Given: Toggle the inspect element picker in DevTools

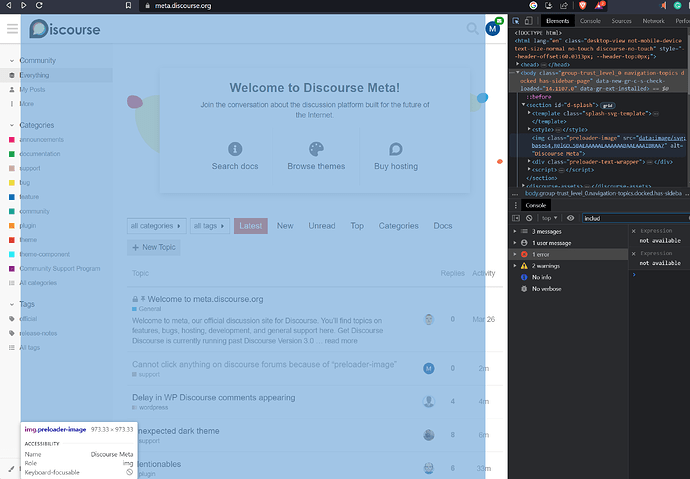Looking at the screenshot, I should 516,21.
